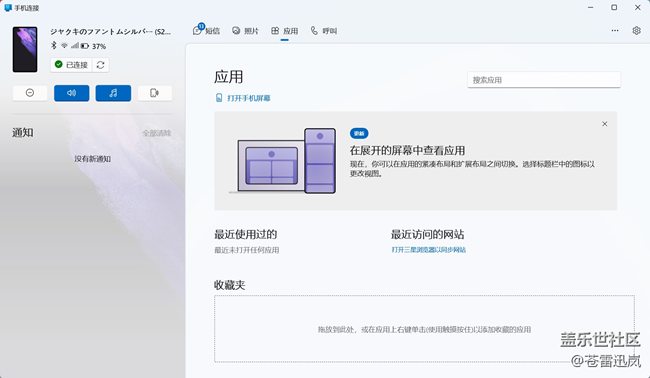Switch to the 照片 photos tab
Viewport: 650px width, 378px height.
[x=245, y=31]
